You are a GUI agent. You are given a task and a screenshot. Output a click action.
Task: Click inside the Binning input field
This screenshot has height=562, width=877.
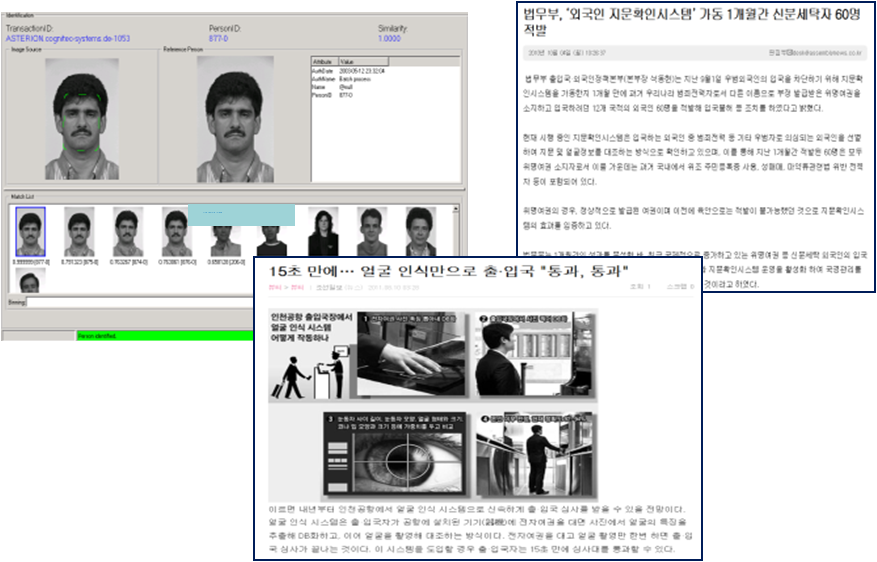tap(140, 302)
